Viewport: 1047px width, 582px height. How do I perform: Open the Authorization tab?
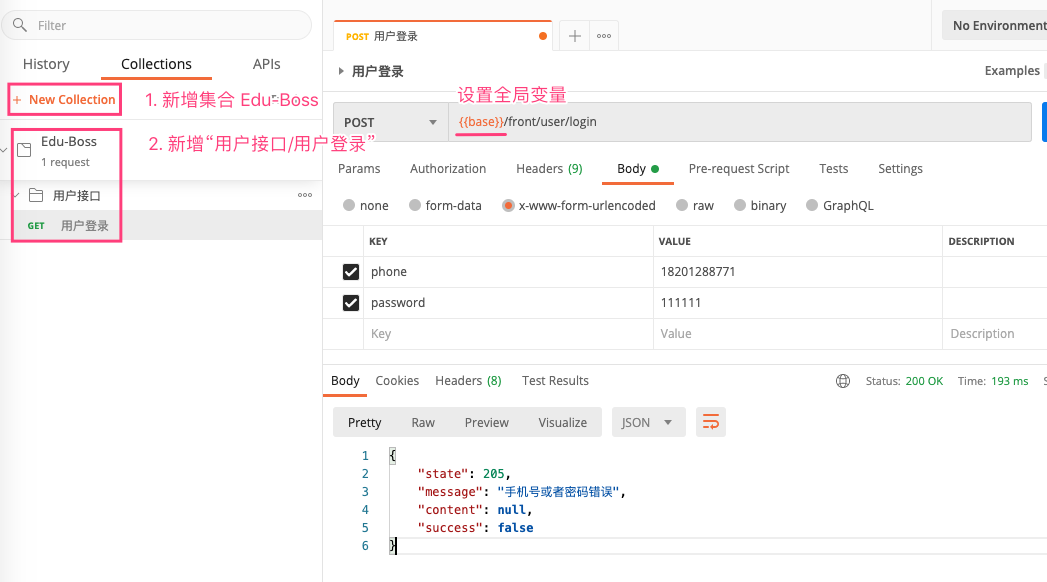click(448, 169)
